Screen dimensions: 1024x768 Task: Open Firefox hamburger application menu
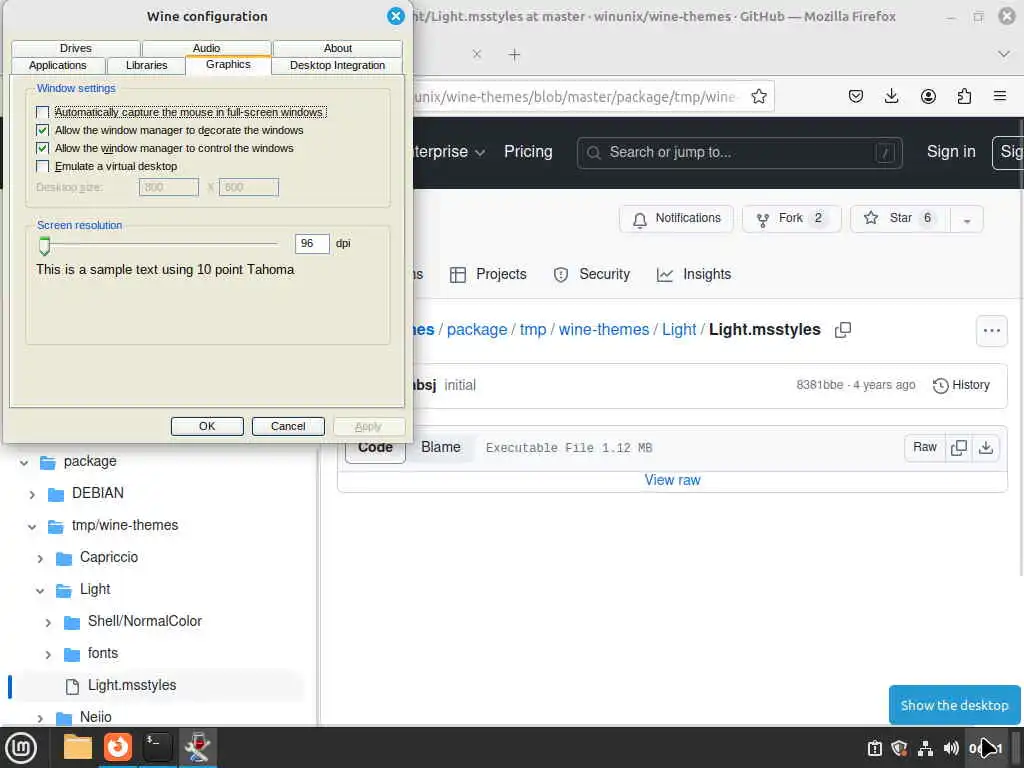pos(1000,97)
